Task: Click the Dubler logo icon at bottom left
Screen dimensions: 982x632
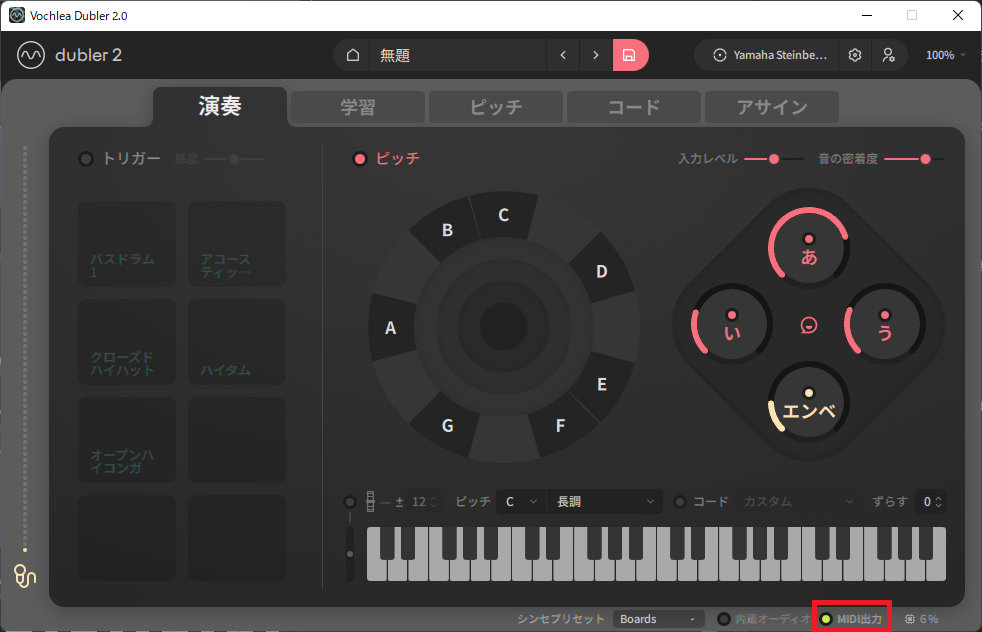Action: [x=25, y=575]
